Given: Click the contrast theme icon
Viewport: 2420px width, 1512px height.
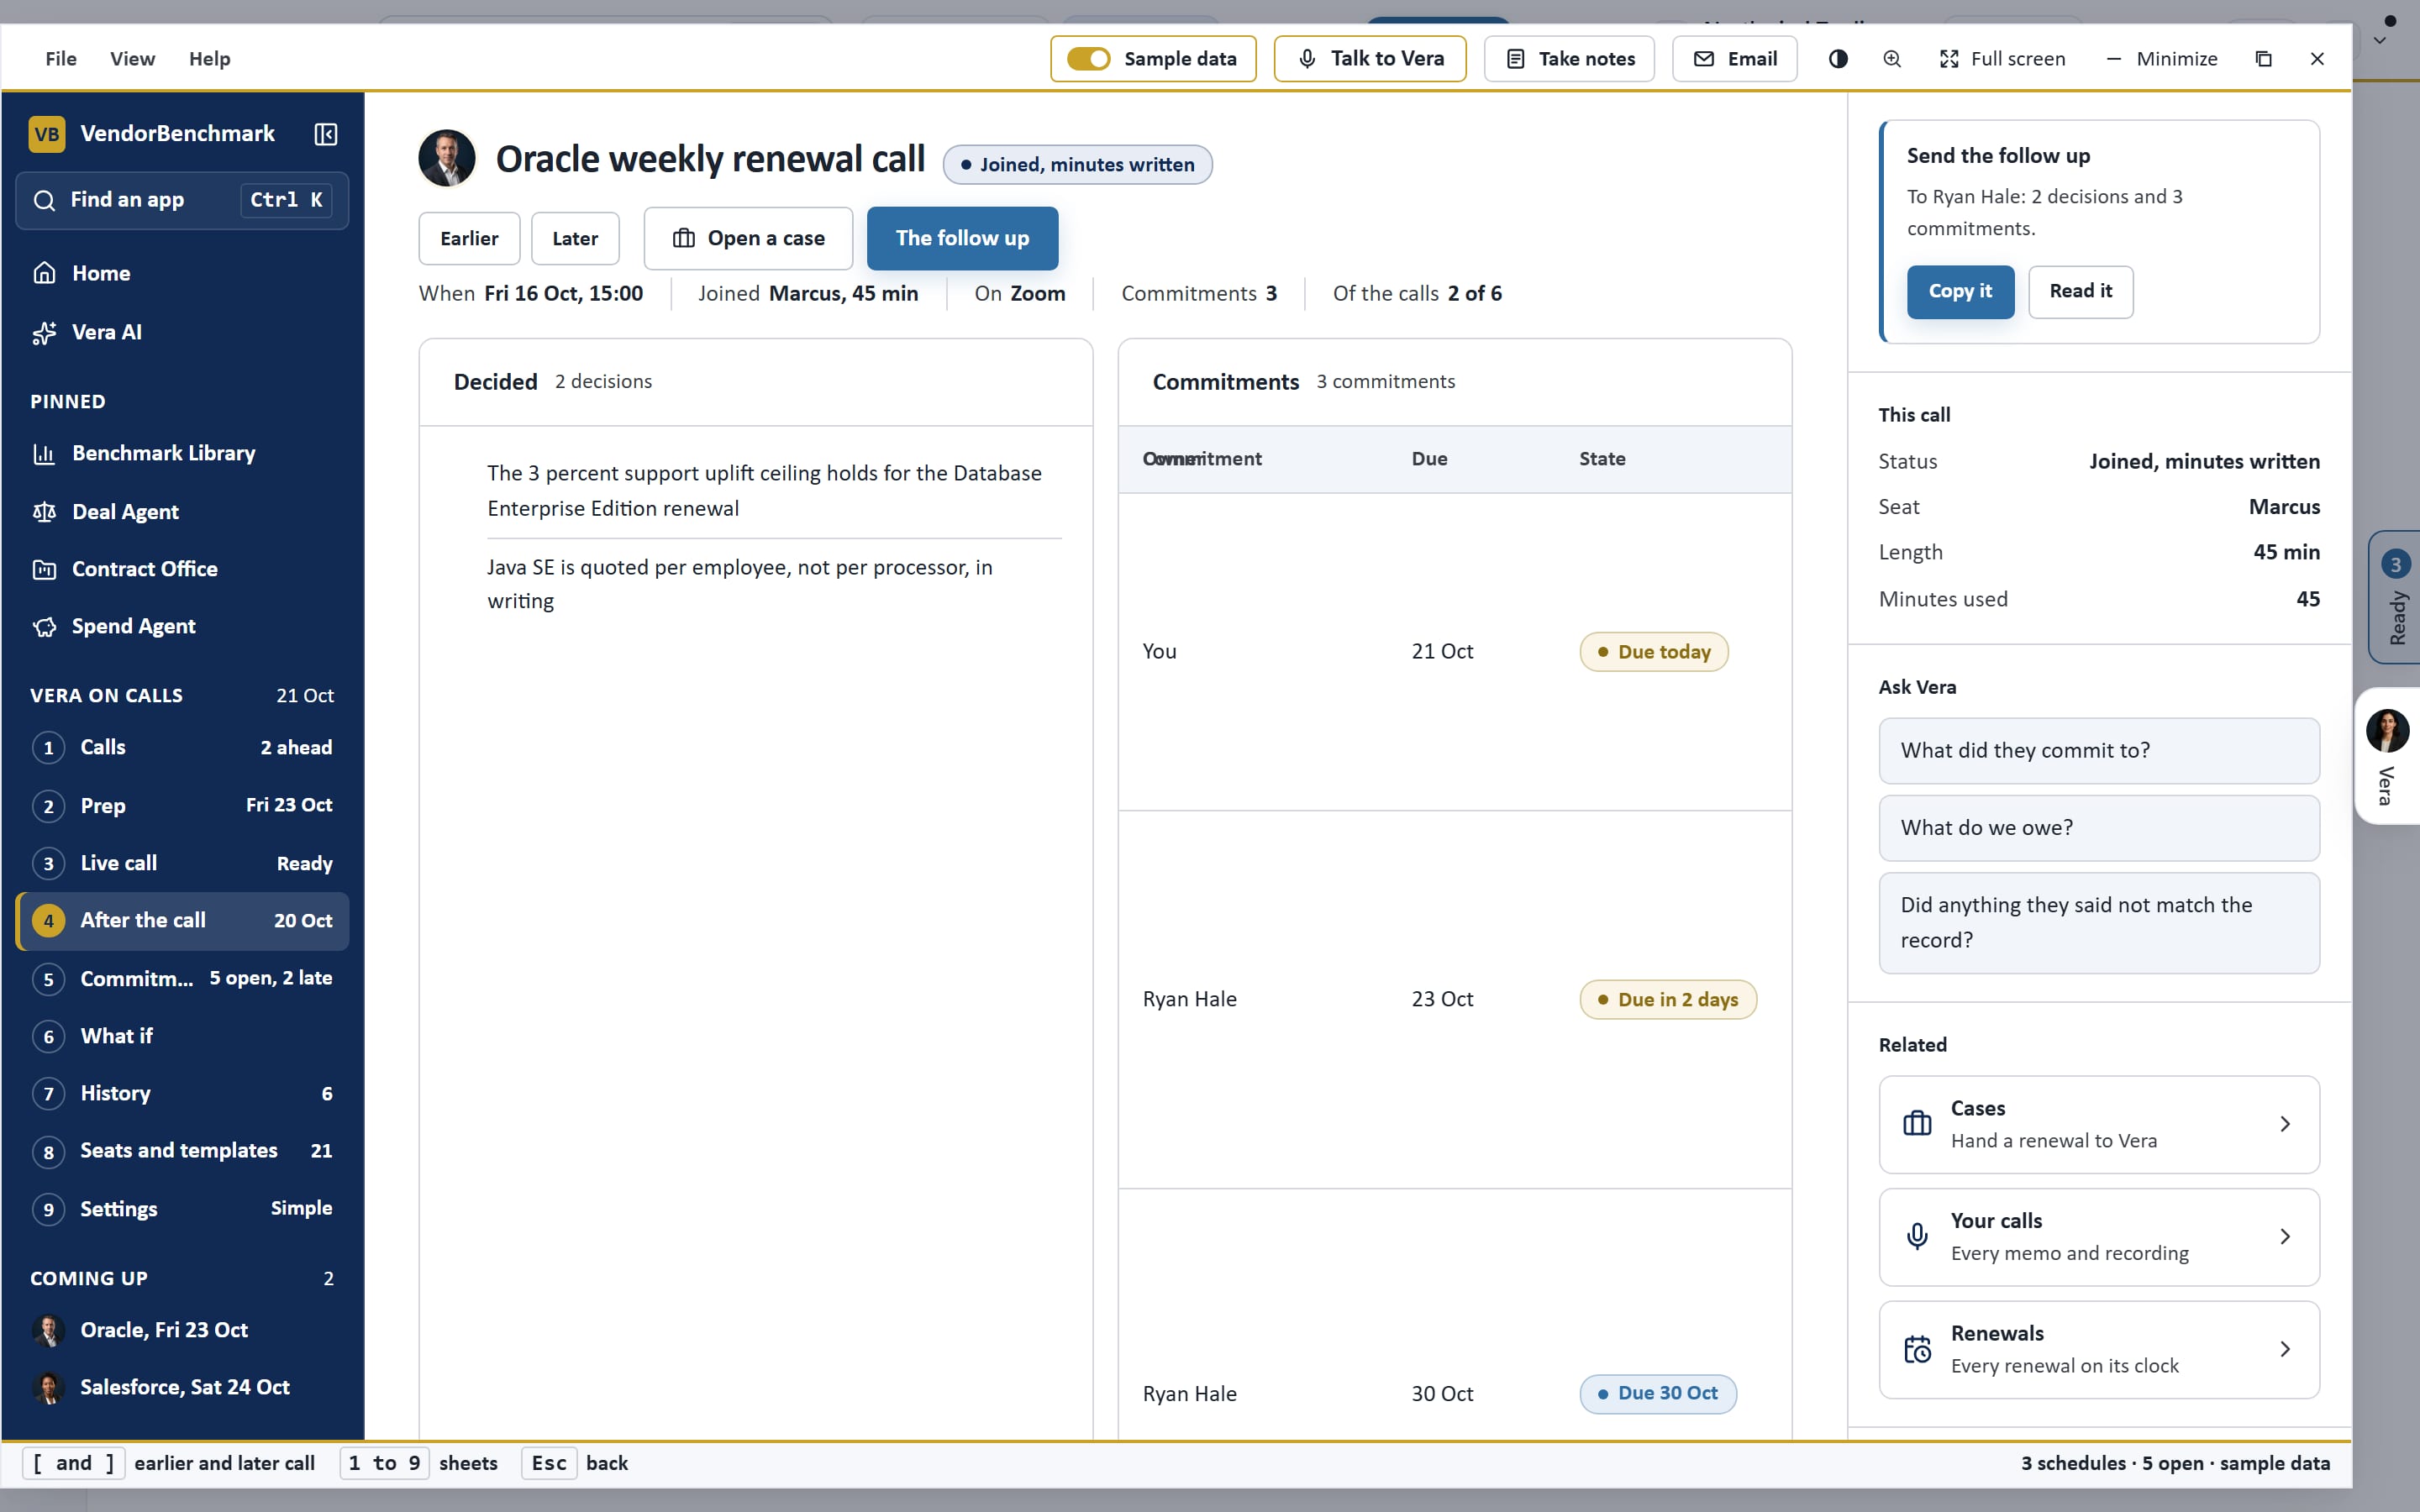Looking at the screenshot, I should 1838,59.
